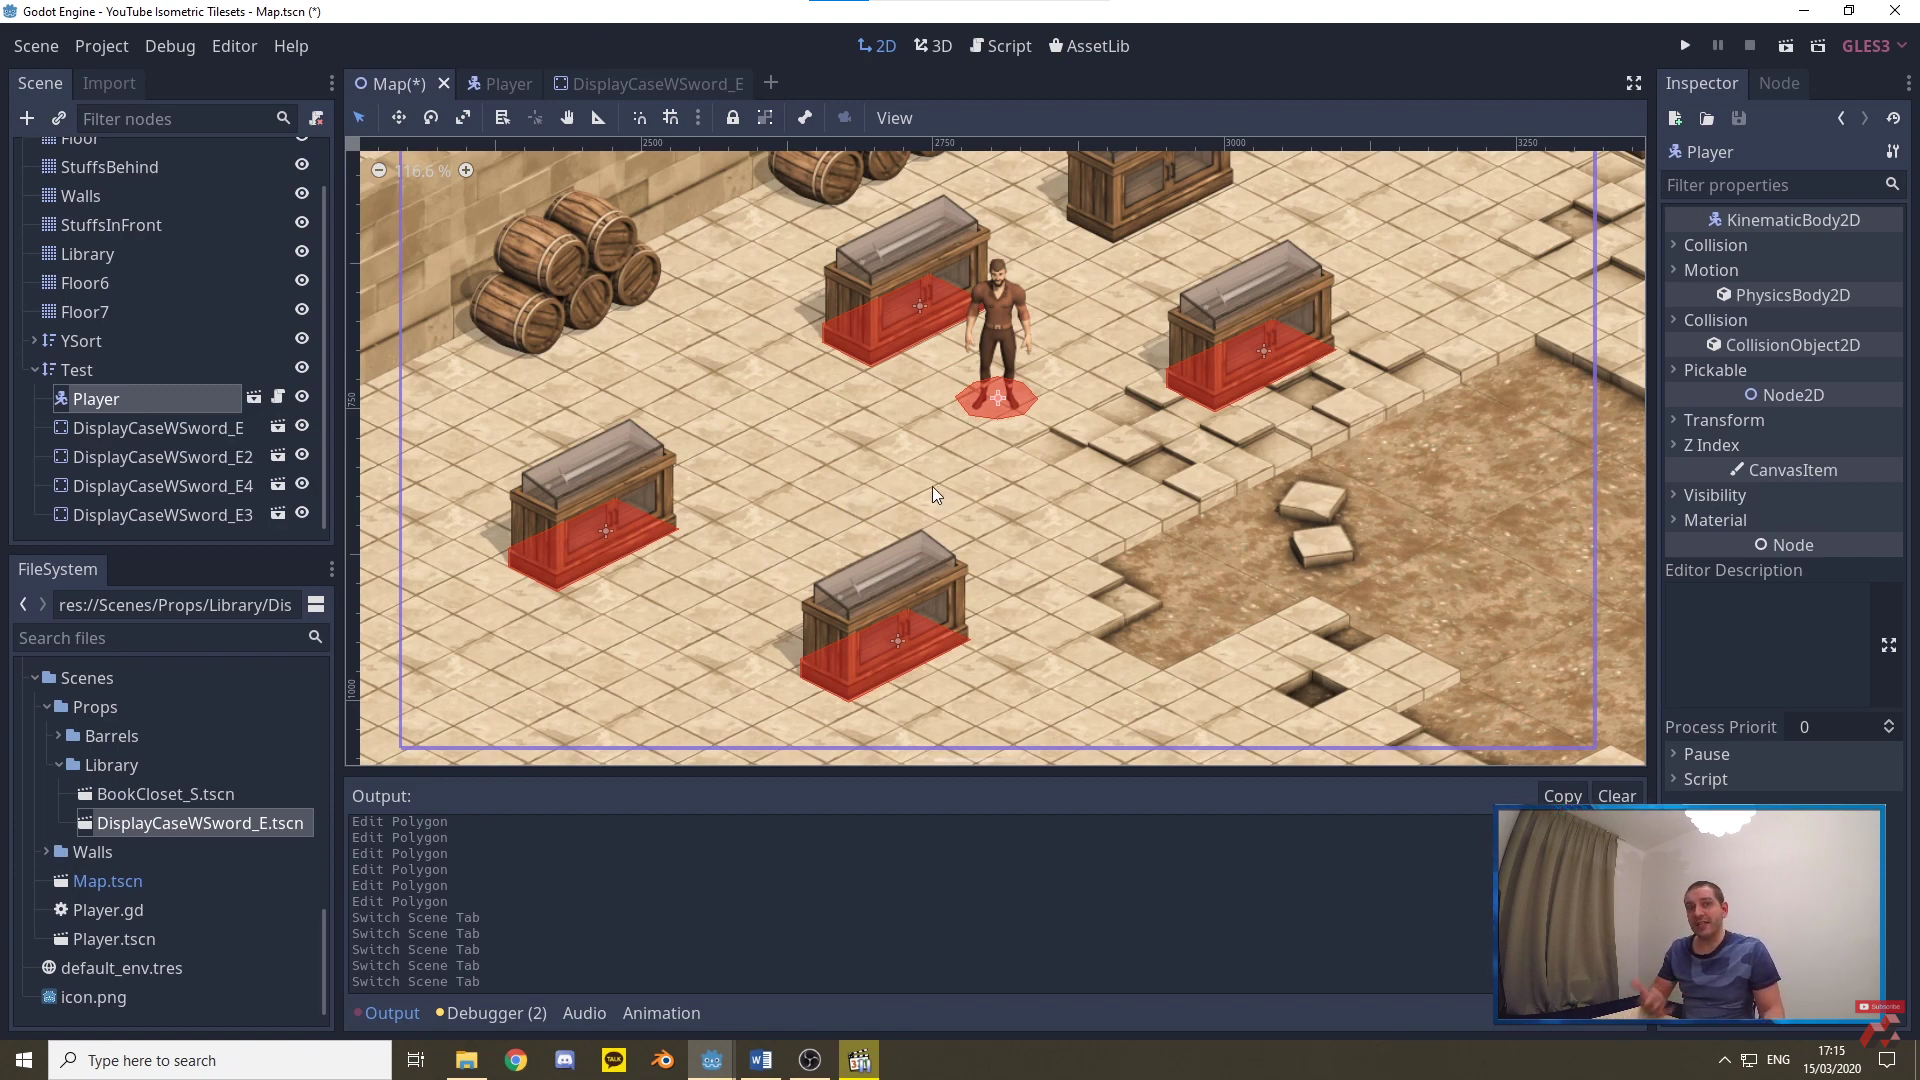This screenshot has width=1920, height=1080.
Task: Open the Player scene tab
Action: tap(499, 84)
